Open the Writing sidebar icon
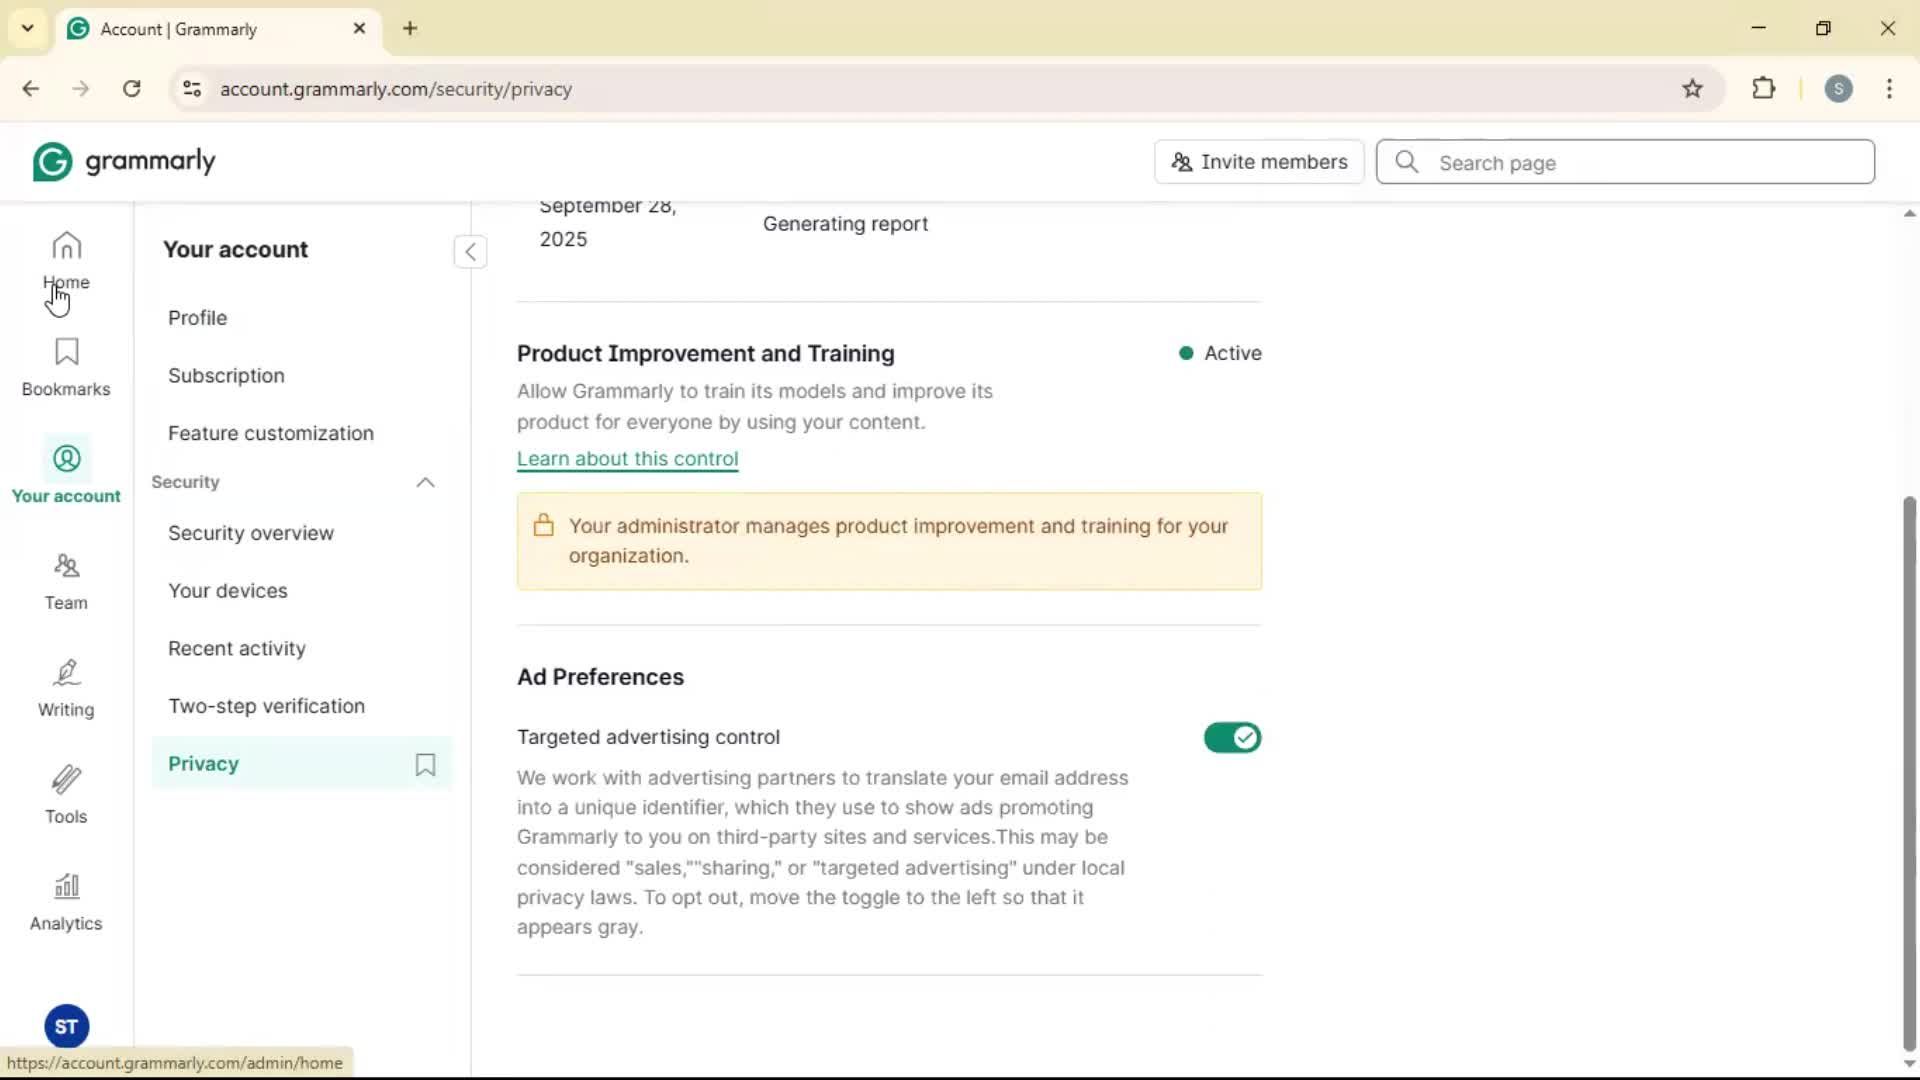Screen dimensions: 1920x1080 (66, 688)
